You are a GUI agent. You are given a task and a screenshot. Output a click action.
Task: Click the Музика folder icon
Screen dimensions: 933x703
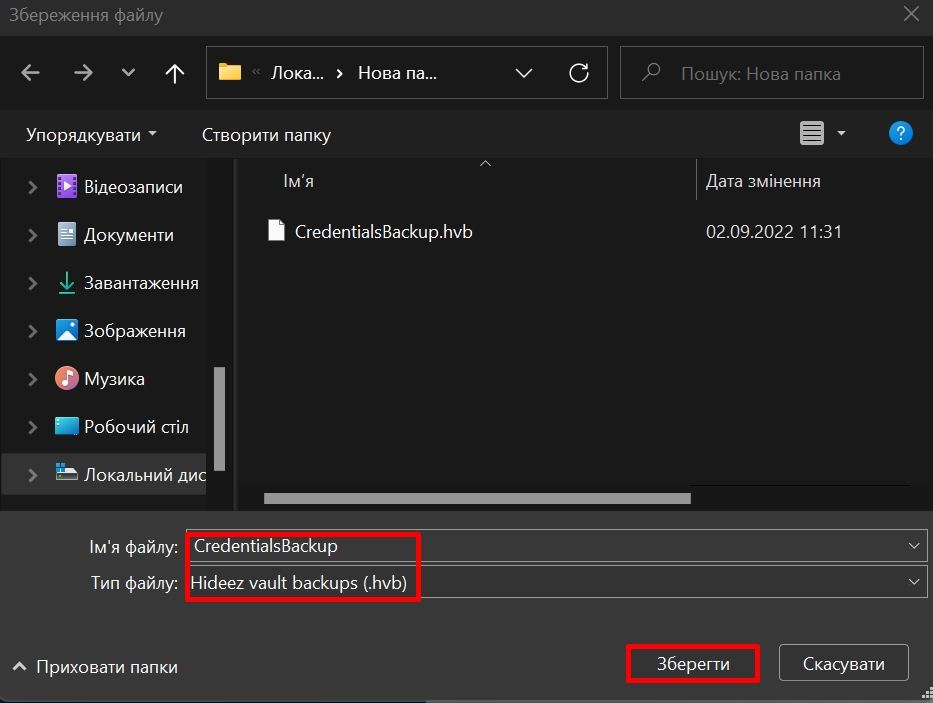[67, 379]
